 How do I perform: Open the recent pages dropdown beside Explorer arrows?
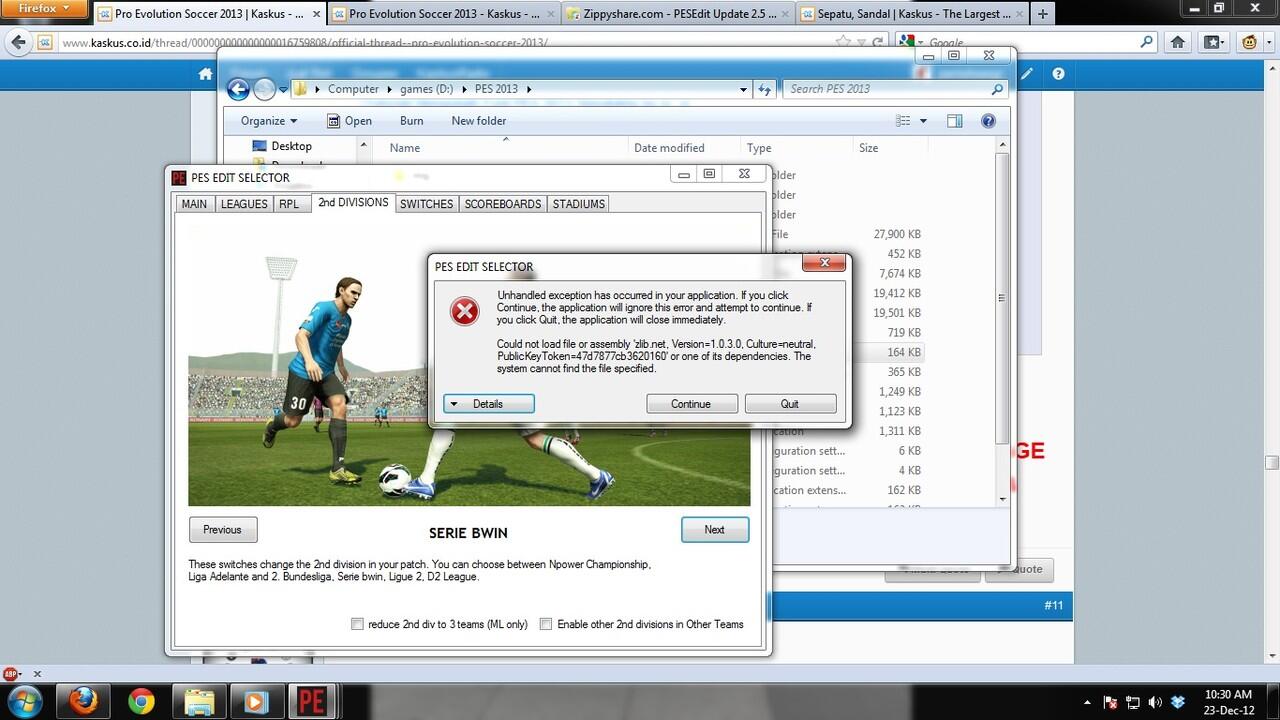tap(283, 89)
